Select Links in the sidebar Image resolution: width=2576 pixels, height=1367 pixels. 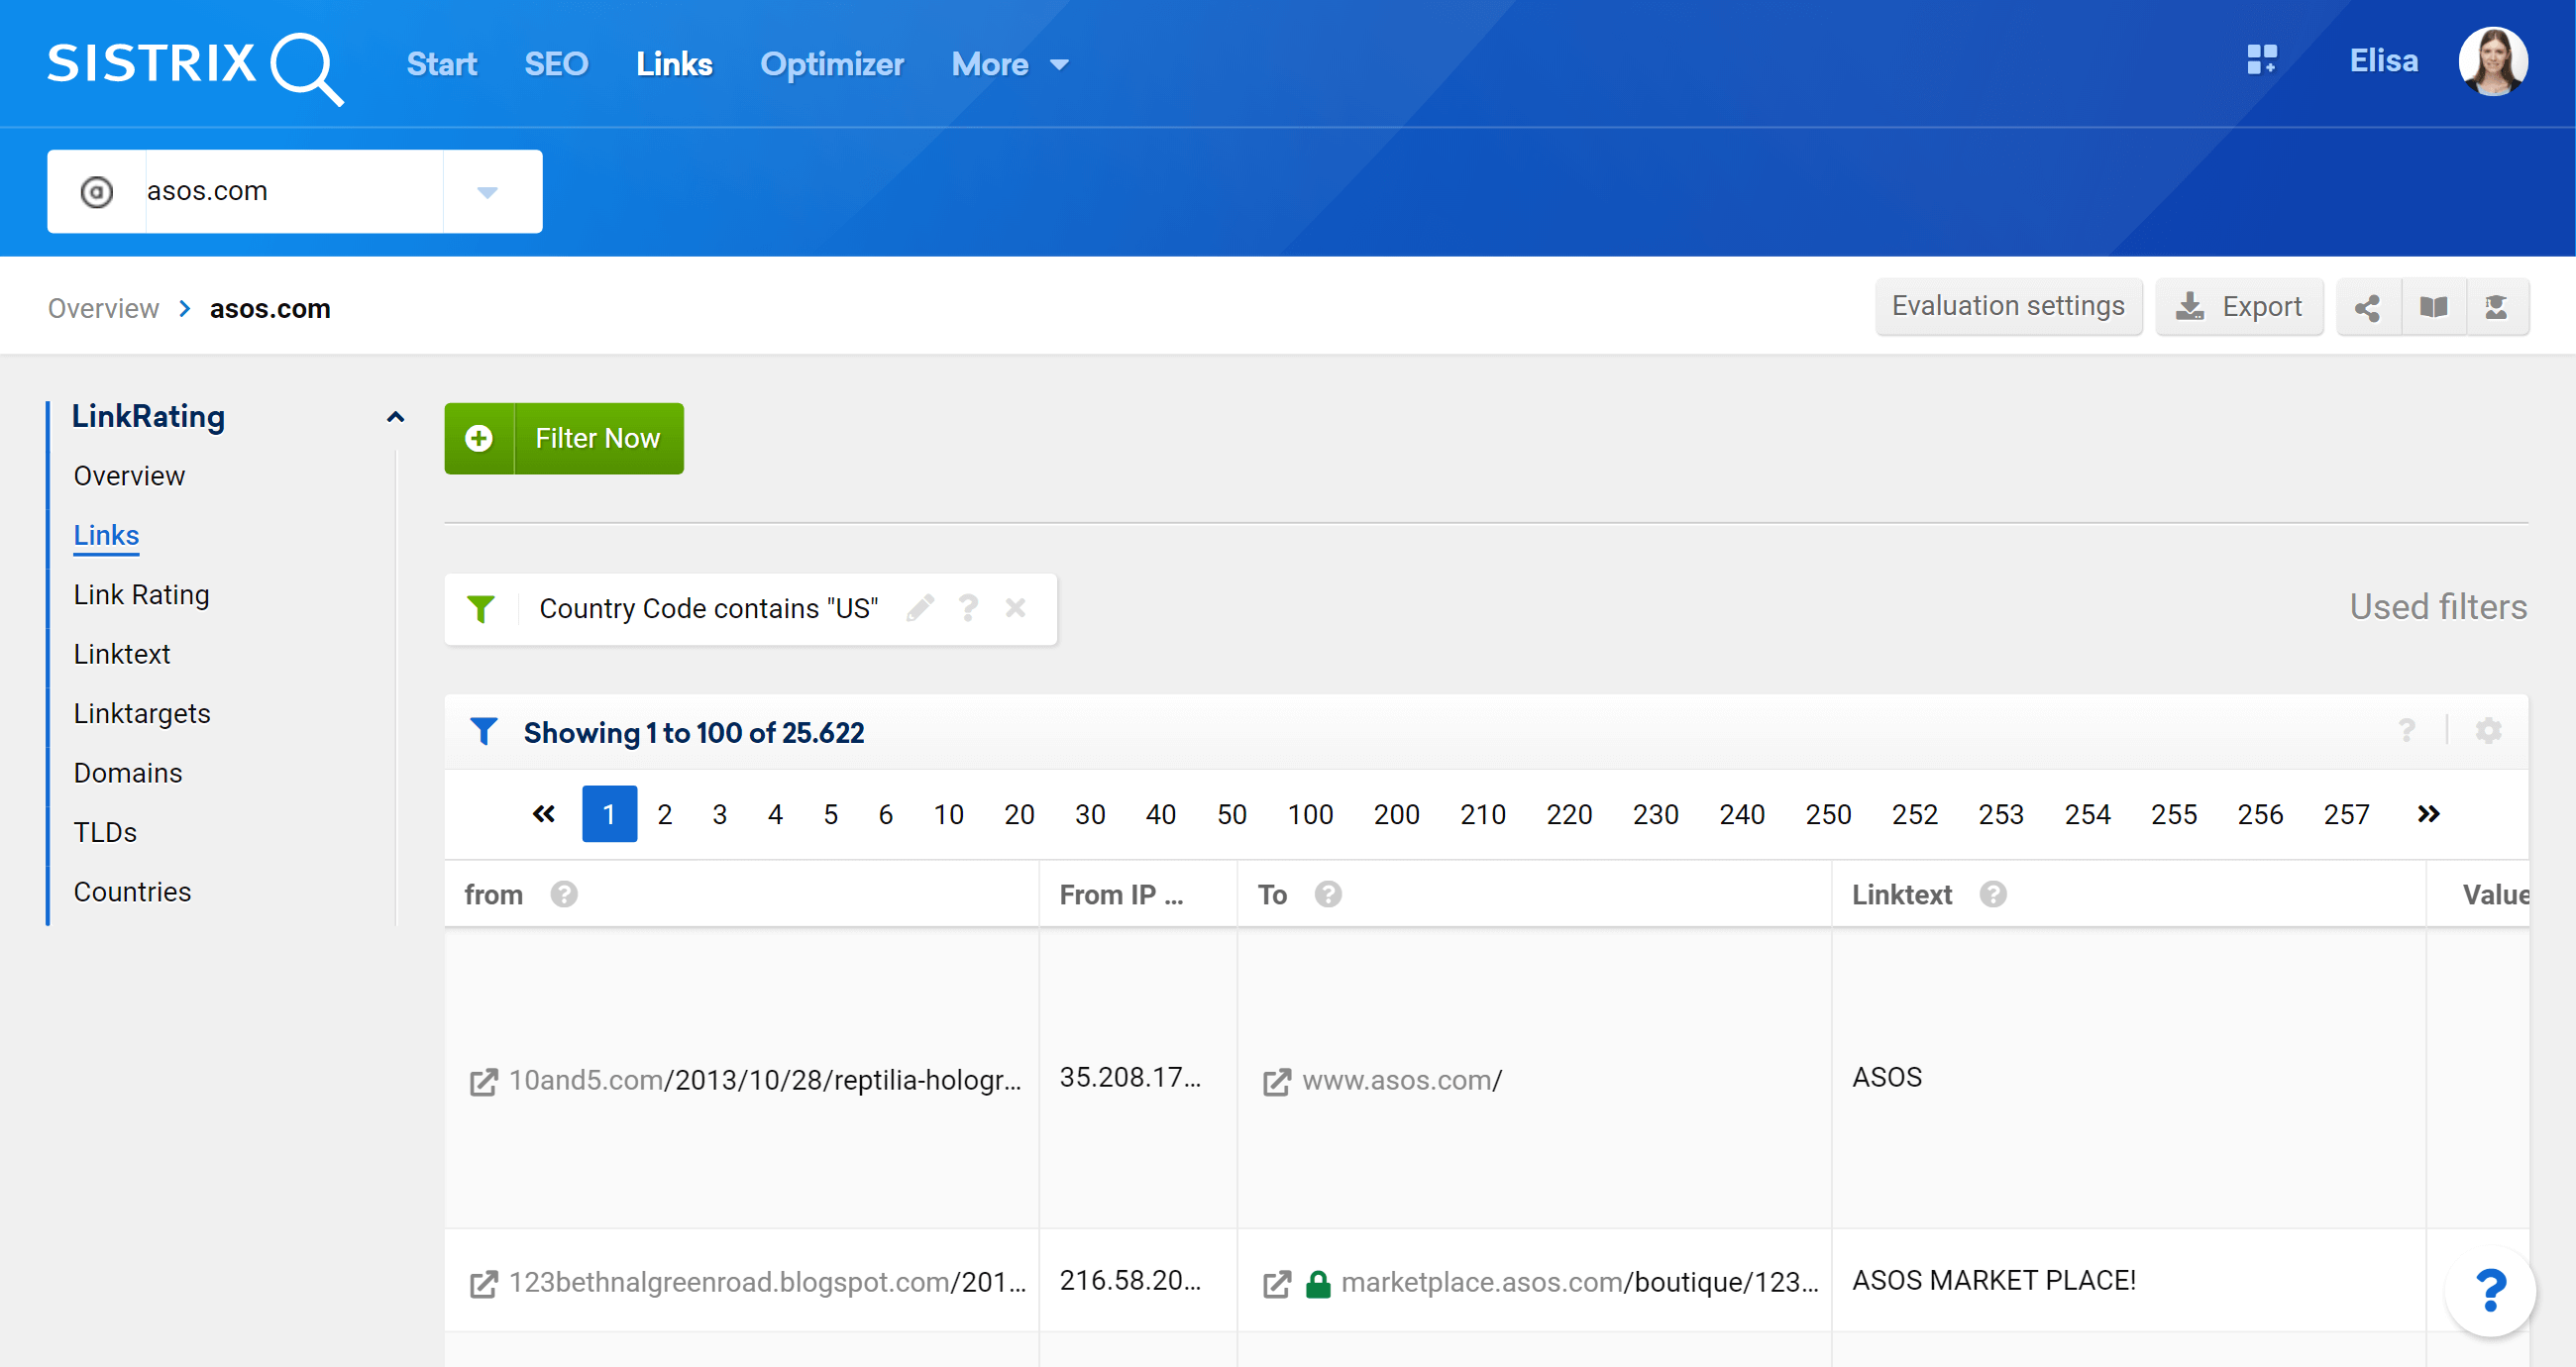[x=106, y=535]
